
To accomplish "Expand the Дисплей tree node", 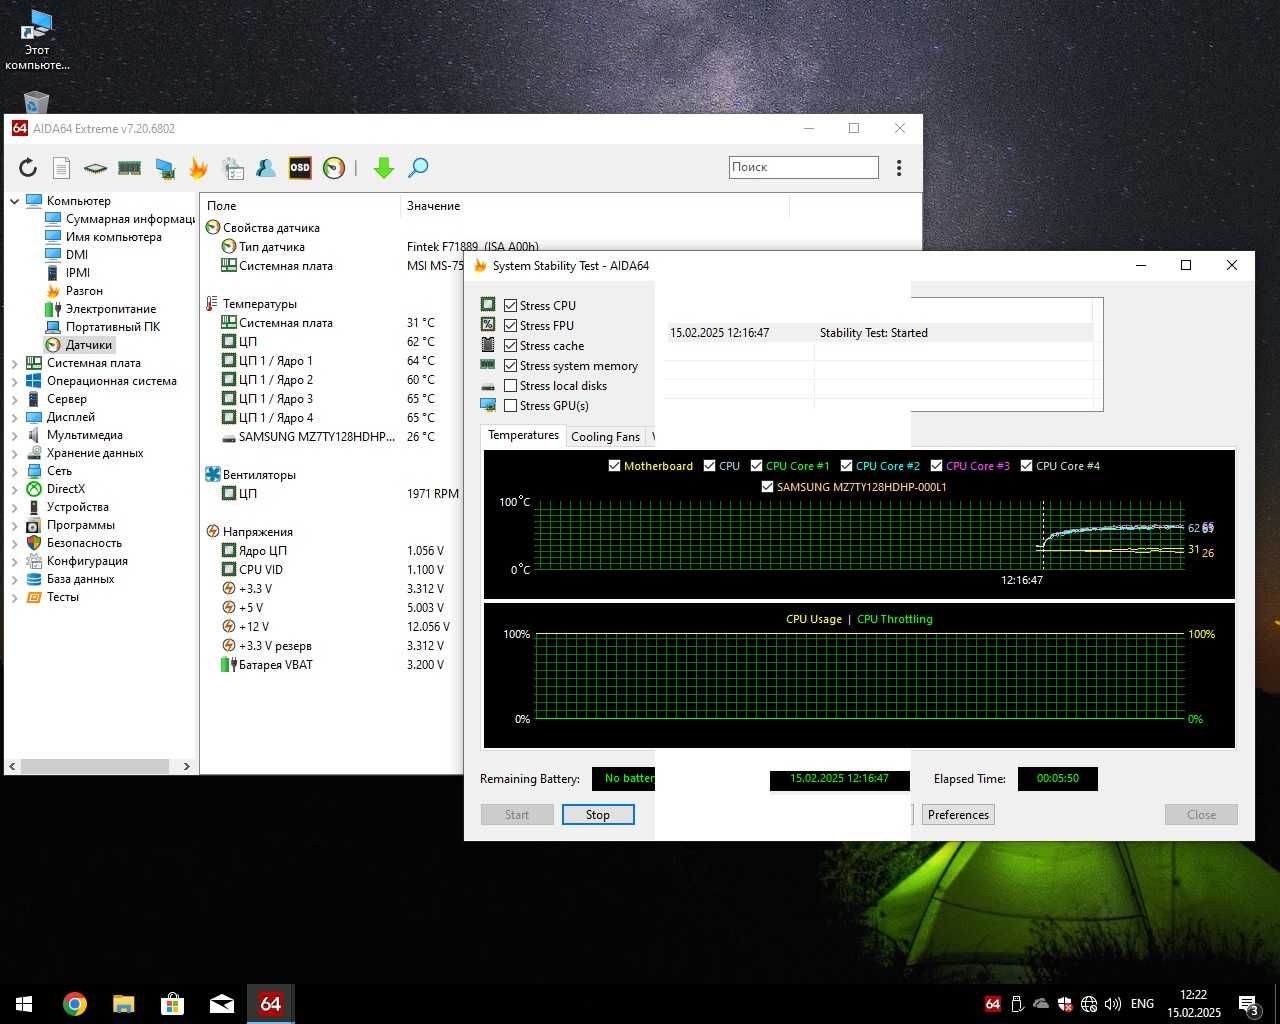I will [15, 417].
